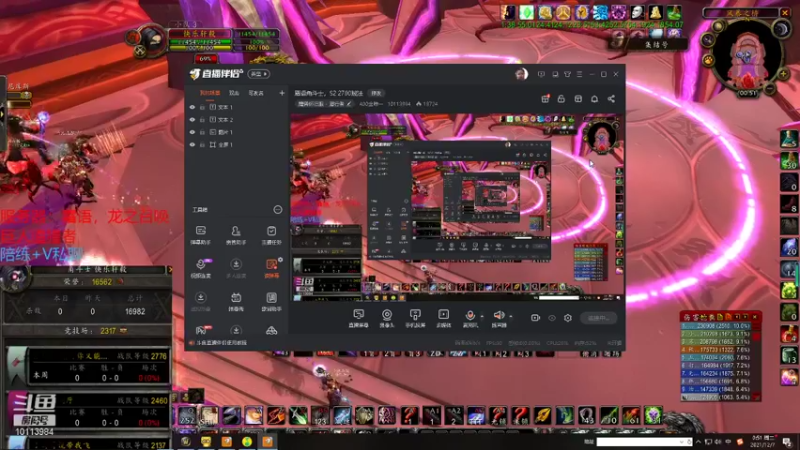This screenshot has height=450, width=800.
Task: Open the person-shaped assistant tool in toolbox
Action: coord(236,235)
